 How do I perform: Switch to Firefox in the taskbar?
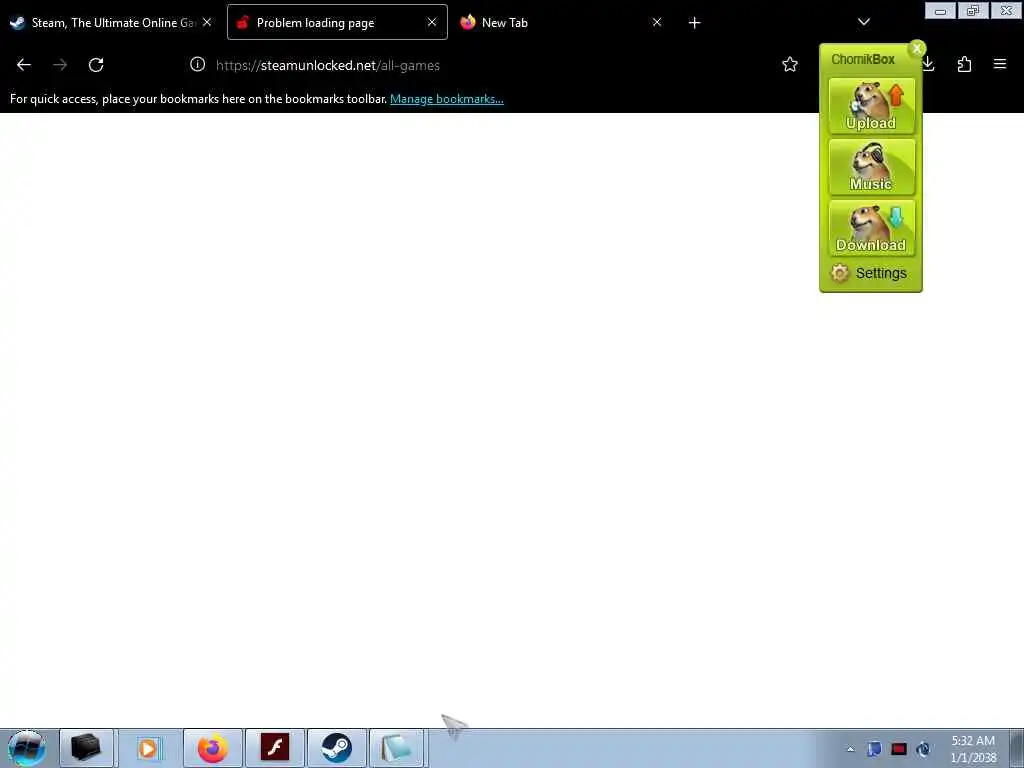tap(212, 748)
